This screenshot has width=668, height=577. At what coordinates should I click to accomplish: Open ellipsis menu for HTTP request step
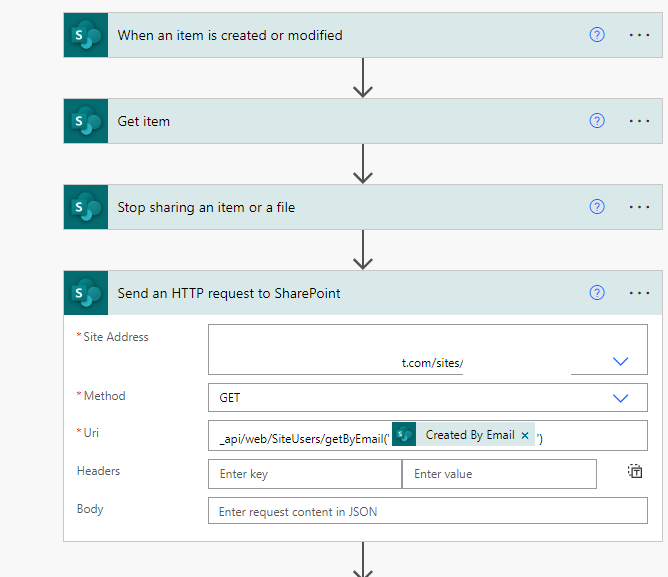pos(639,293)
